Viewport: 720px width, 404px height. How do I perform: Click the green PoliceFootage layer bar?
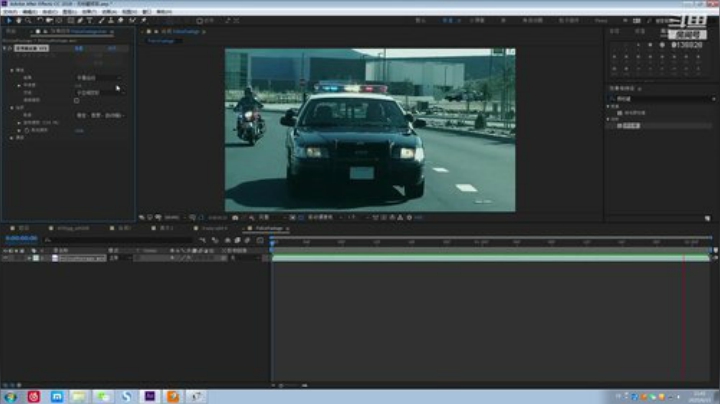pos(490,258)
